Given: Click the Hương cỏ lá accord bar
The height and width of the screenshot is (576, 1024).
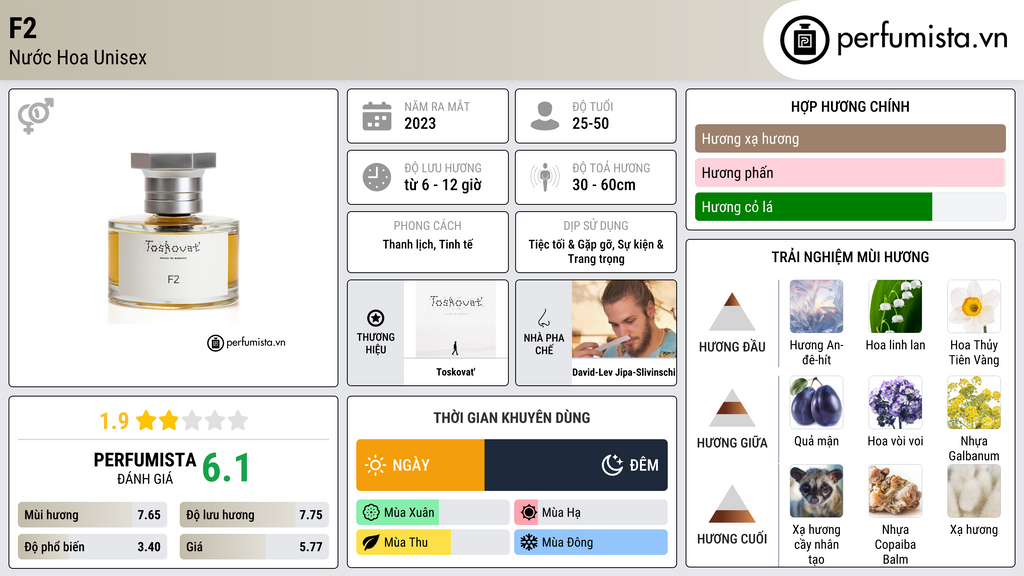Looking at the screenshot, I should (850, 206).
